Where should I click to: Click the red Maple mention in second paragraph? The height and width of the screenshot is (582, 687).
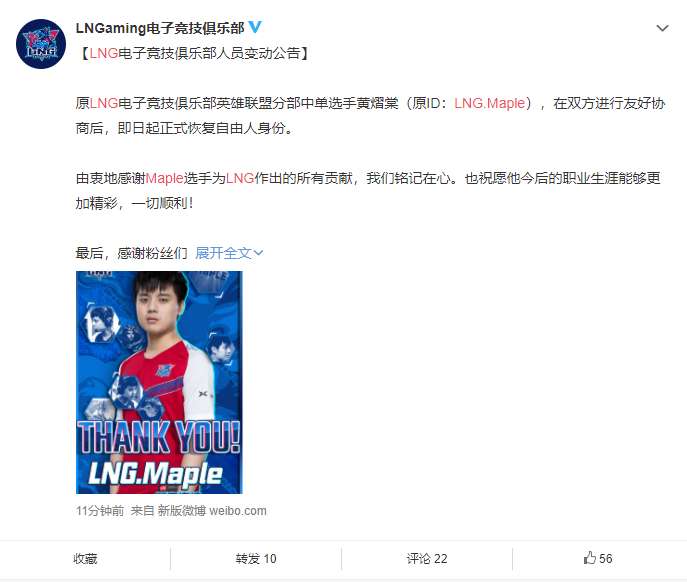[x=164, y=178]
